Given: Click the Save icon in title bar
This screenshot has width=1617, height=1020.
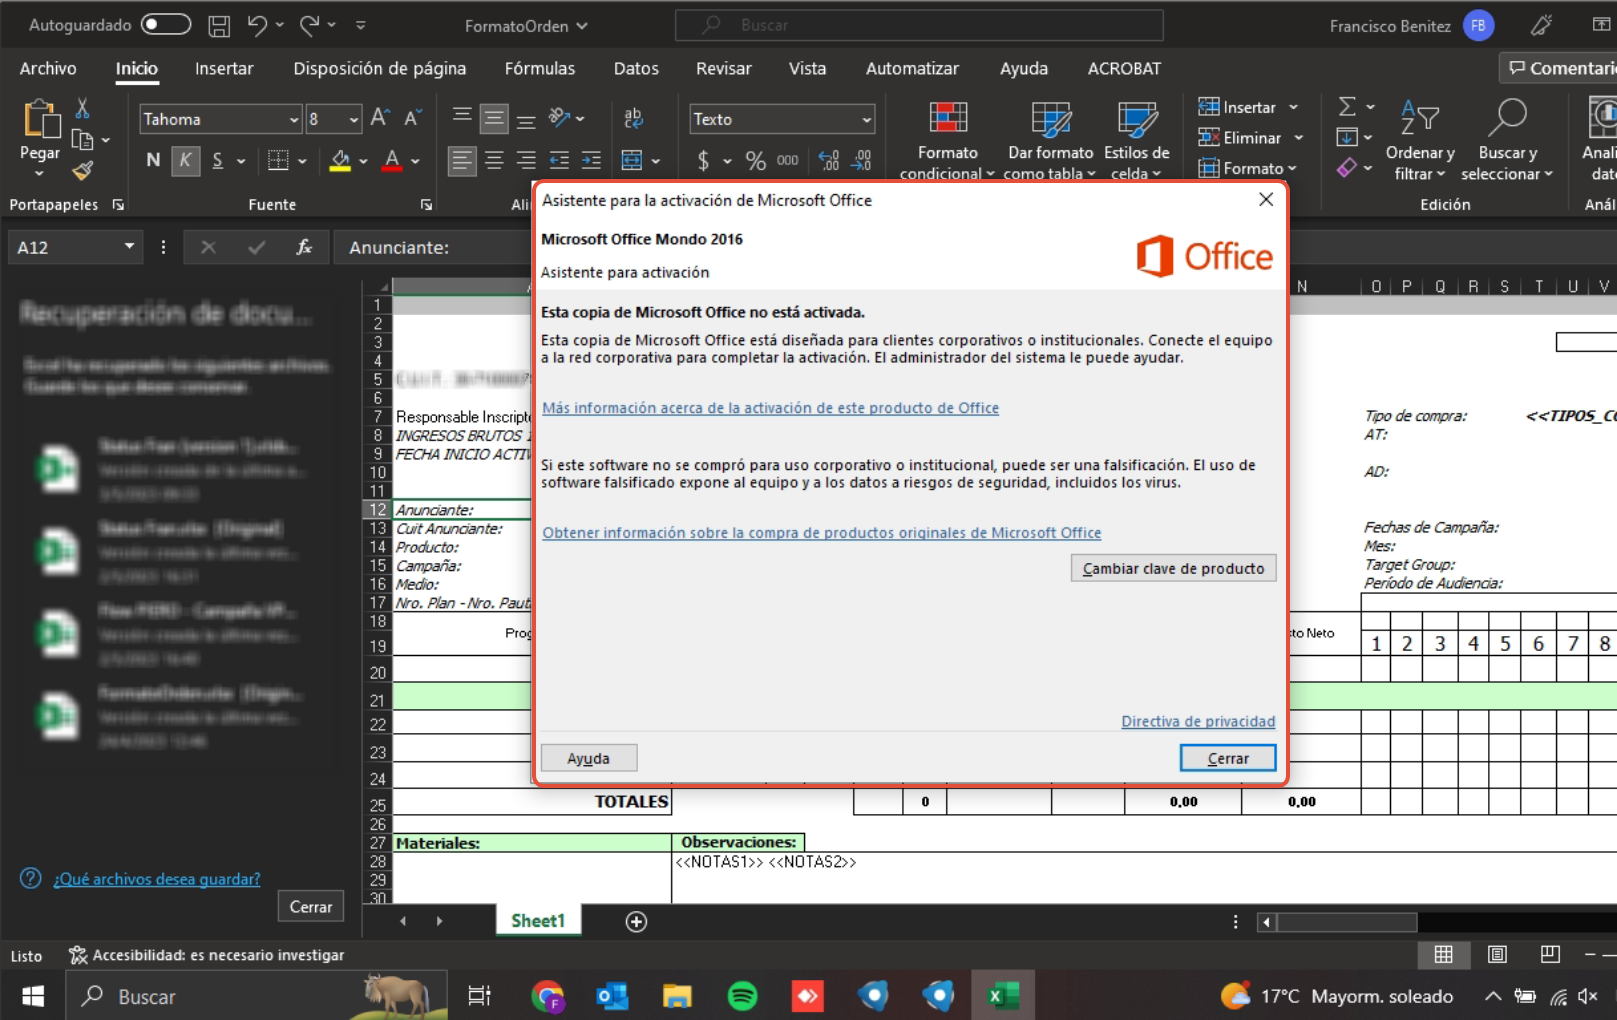Looking at the screenshot, I should (x=219, y=25).
